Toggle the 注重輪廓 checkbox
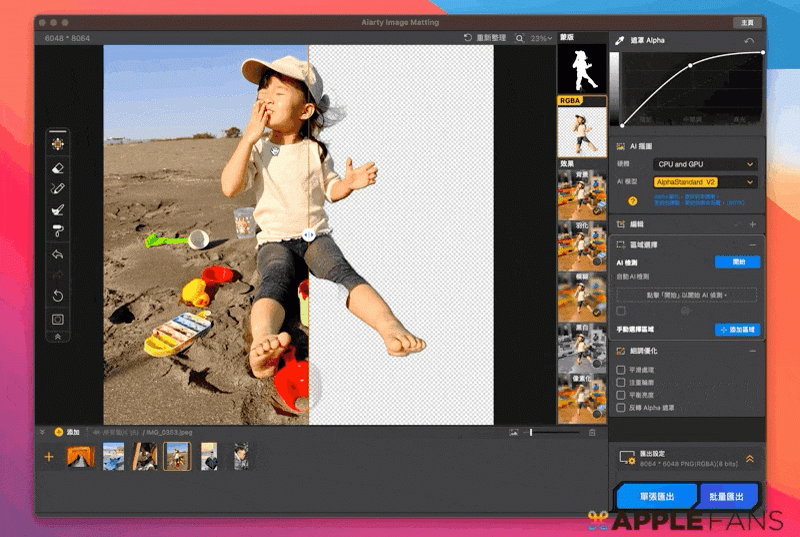 point(621,382)
